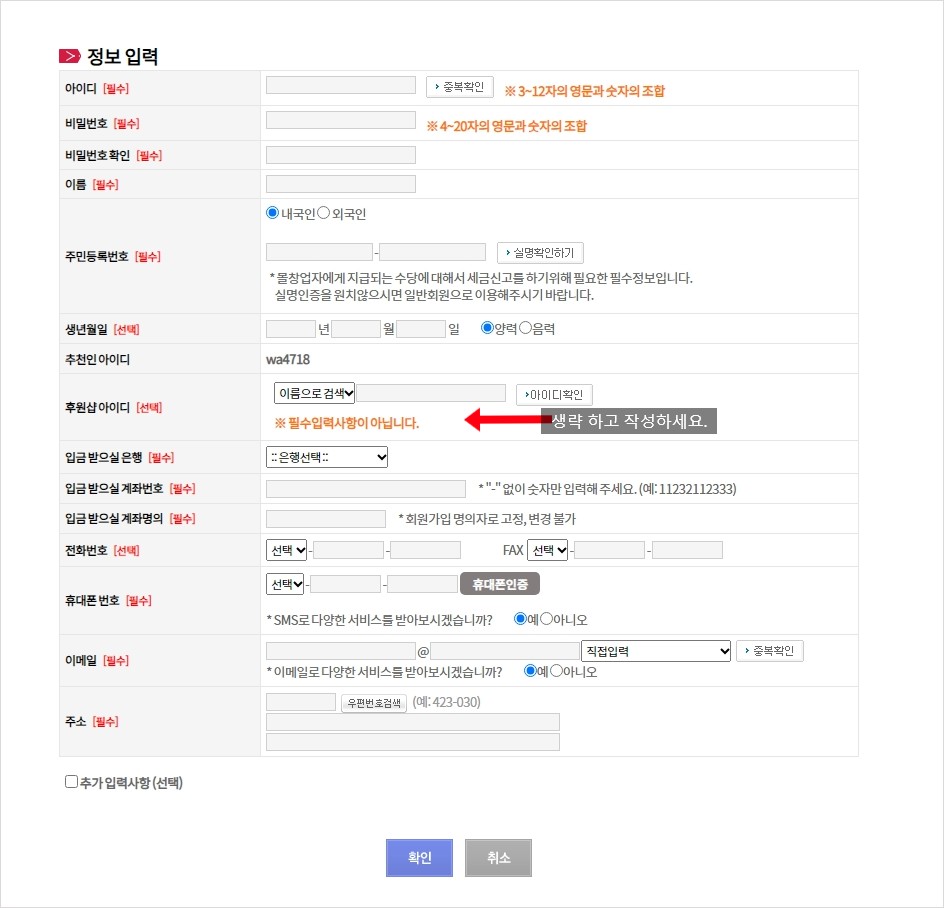Click the postal code input field
Image resolution: width=944 pixels, height=908 pixels.
[300, 702]
